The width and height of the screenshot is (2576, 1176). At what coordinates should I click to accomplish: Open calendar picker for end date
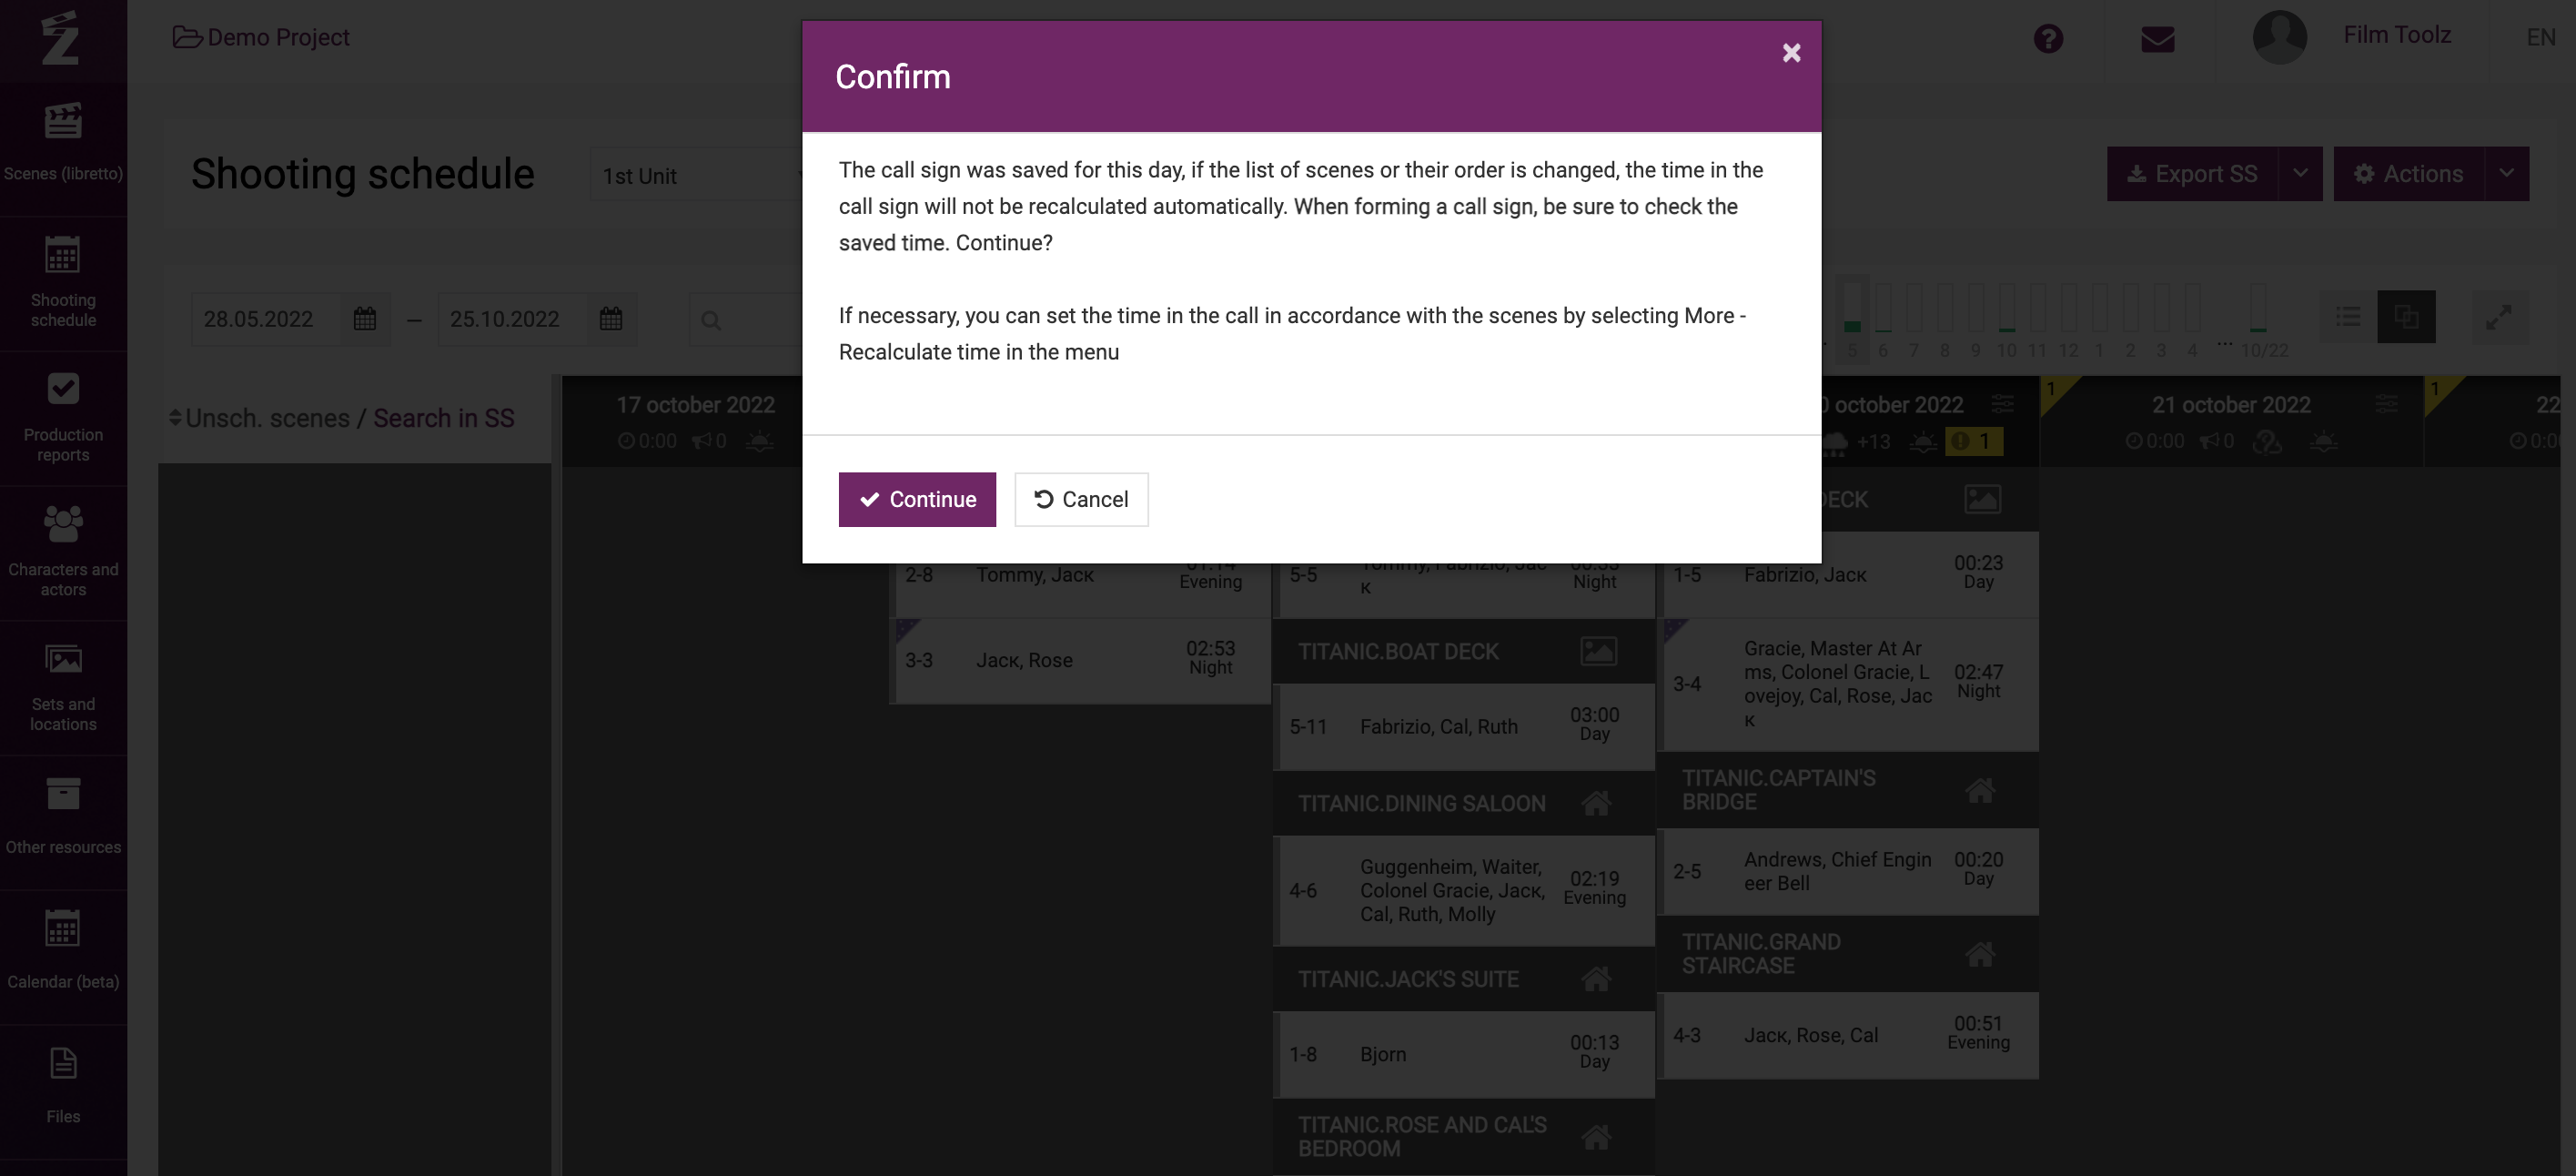(611, 319)
